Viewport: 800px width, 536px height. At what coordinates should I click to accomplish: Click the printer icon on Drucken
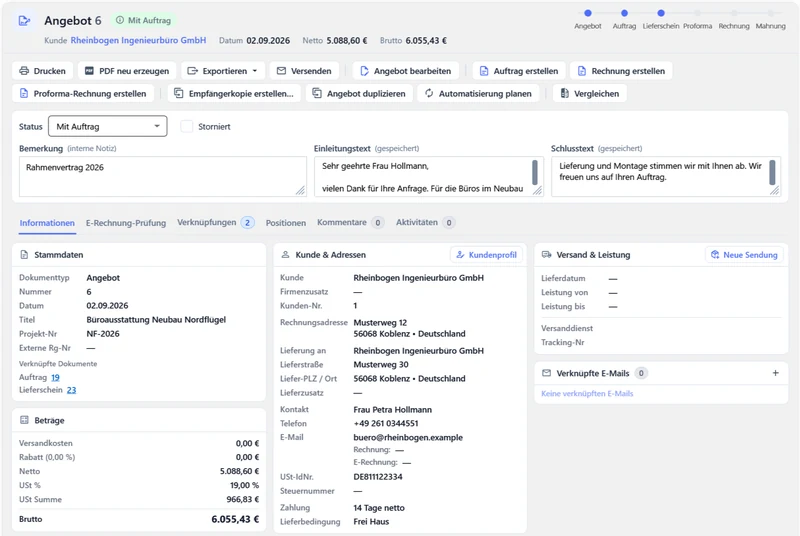pos(24,71)
